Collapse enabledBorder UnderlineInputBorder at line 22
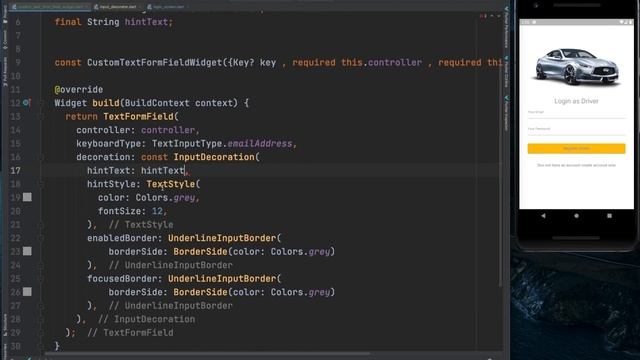Screen dimensions: 640x360 pos(41,238)
